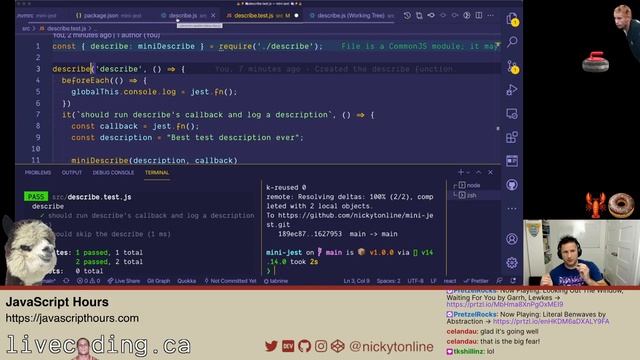Image resolution: width=640 pixels, height=360 pixels.
Task: Open the OUTPUT panel tab
Action: tap(72, 173)
